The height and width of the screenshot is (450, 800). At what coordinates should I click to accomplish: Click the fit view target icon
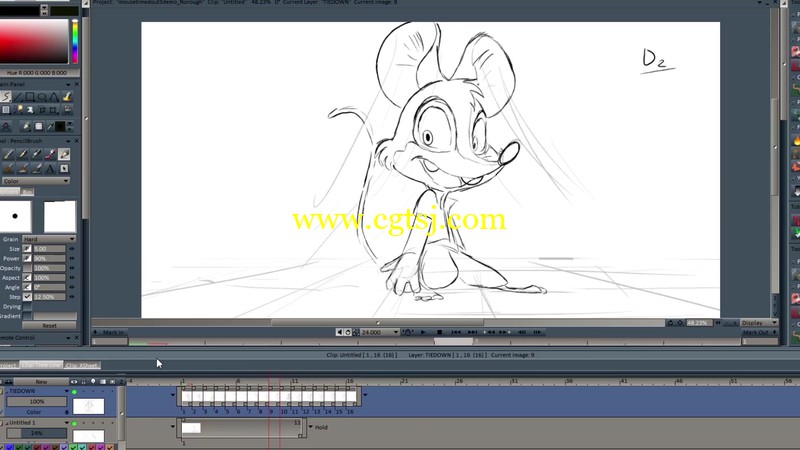[680, 323]
